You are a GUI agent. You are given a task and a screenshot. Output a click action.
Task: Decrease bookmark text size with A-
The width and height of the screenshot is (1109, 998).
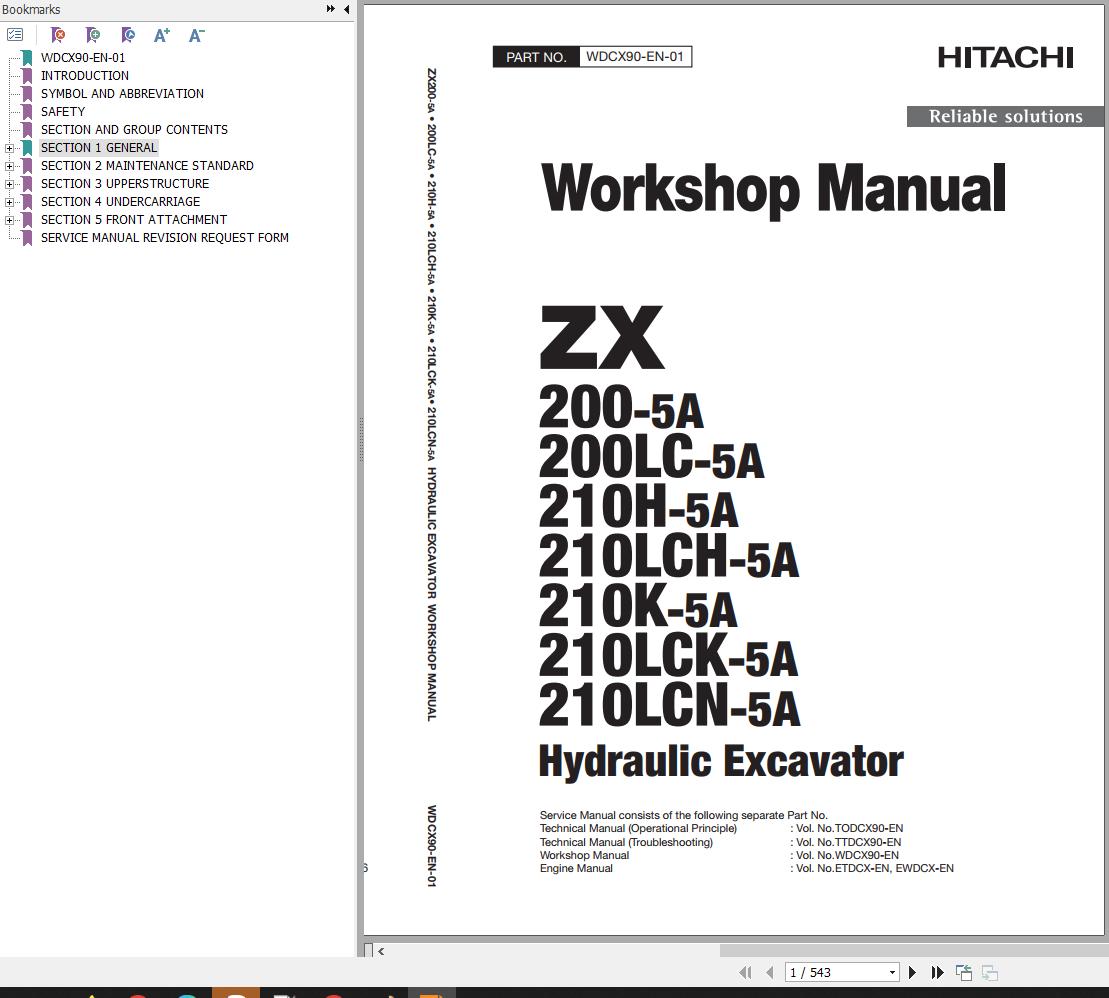coord(197,35)
